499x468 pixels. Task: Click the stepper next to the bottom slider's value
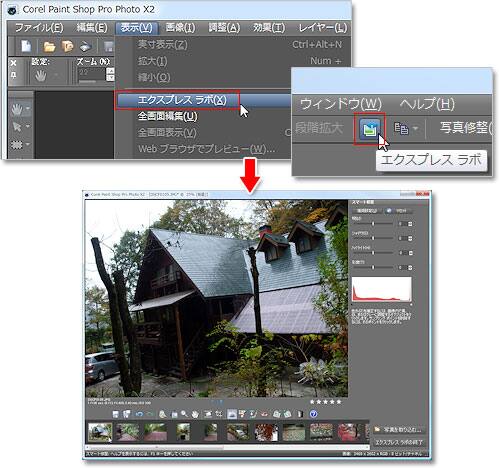[x=410, y=267]
